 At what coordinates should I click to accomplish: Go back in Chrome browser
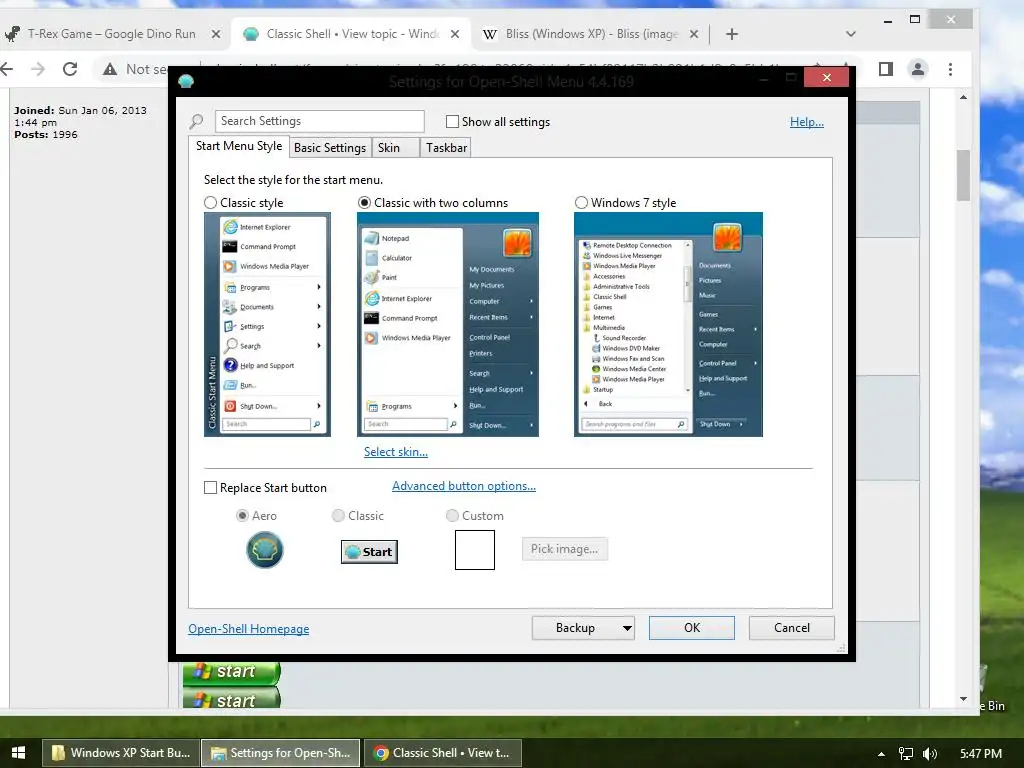pos(7,69)
